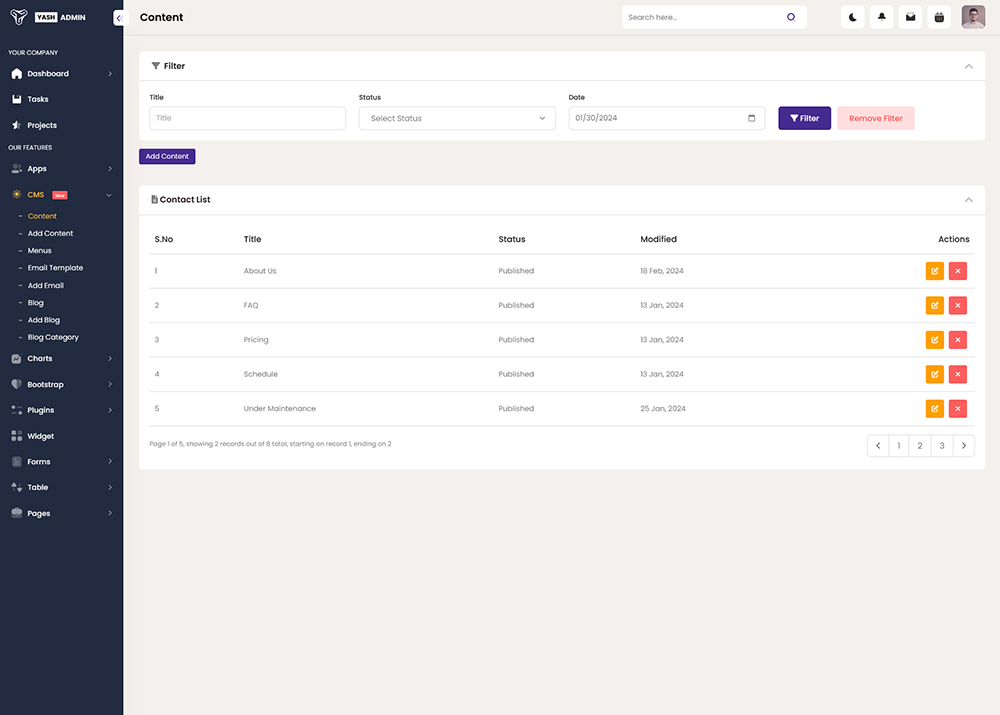Open the calendar icon in the header
Viewport: 1000px width, 715px height.
click(939, 17)
